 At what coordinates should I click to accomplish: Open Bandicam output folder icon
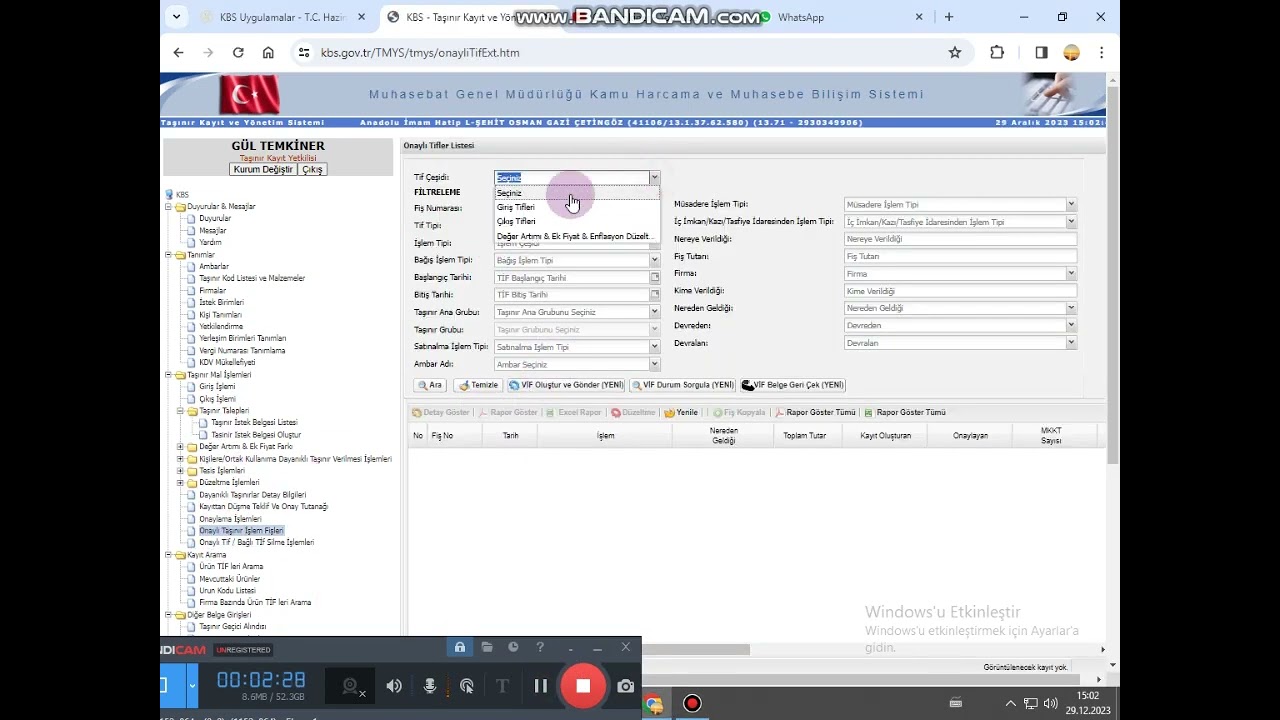(487, 648)
